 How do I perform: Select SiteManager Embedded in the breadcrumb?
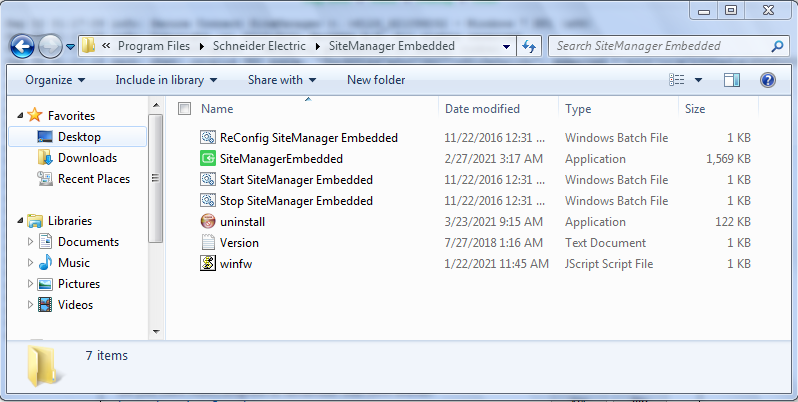[x=391, y=46]
